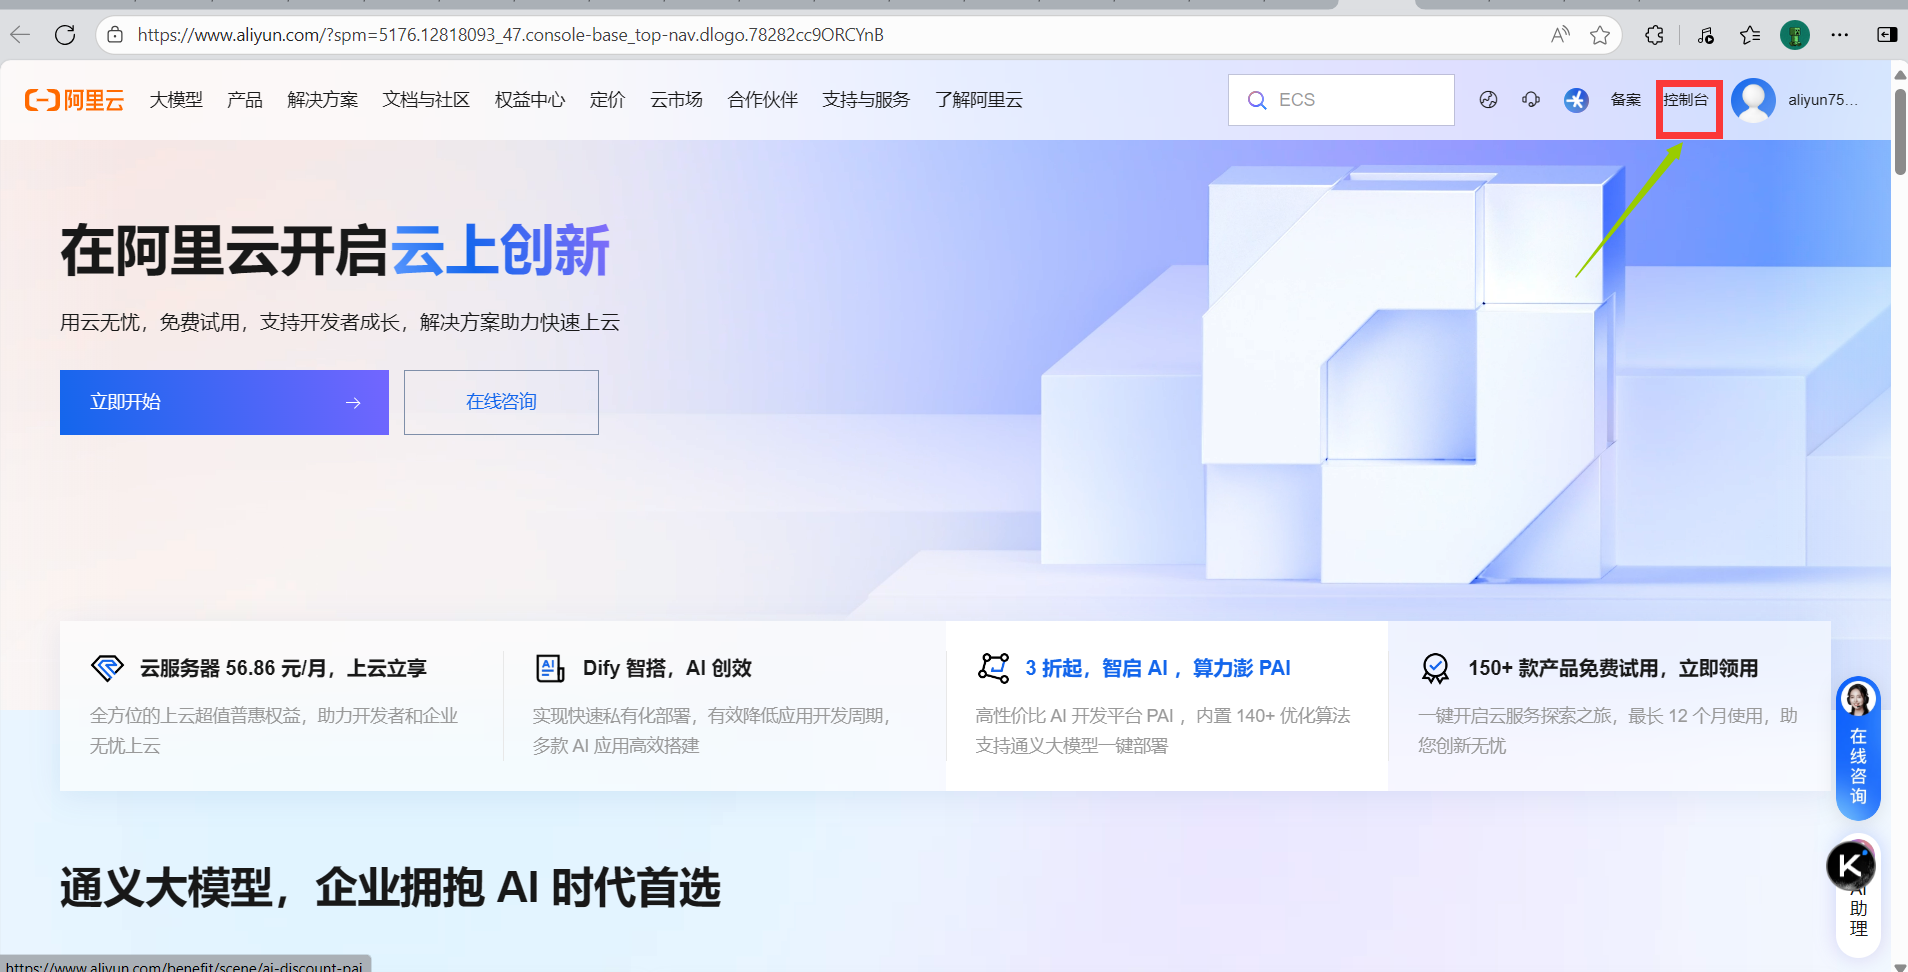Open the 云市场 navigation item
The width and height of the screenshot is (1908, 972).
[x=677, y=100]
